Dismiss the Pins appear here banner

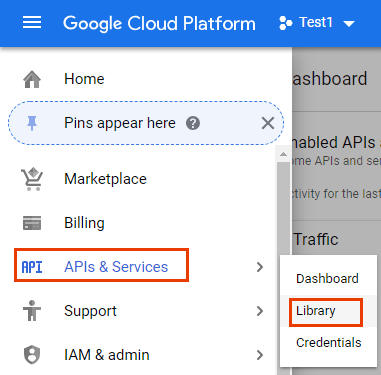pyautogui.click(x=268, y=123)
